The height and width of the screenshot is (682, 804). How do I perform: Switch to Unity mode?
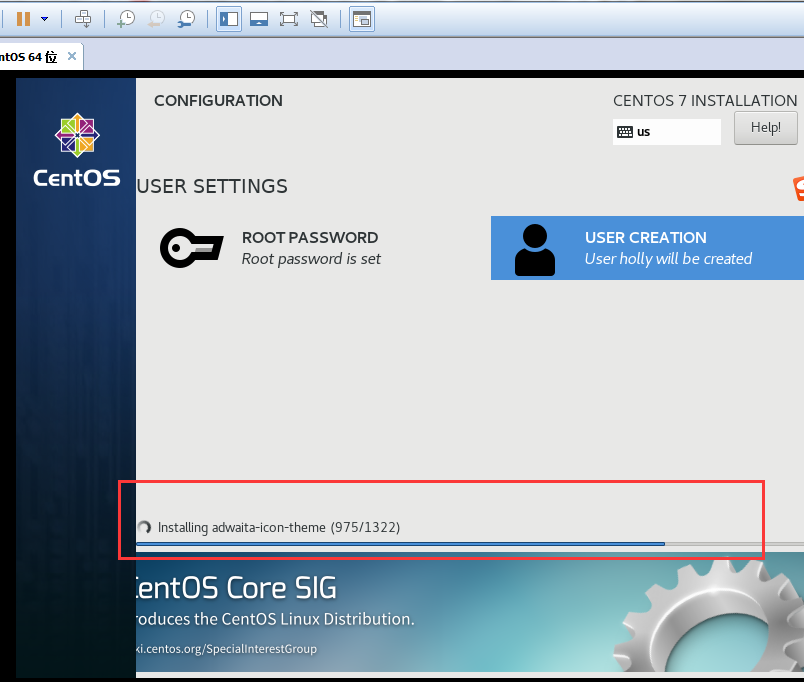pyautogui.click(x=319, y=19)
